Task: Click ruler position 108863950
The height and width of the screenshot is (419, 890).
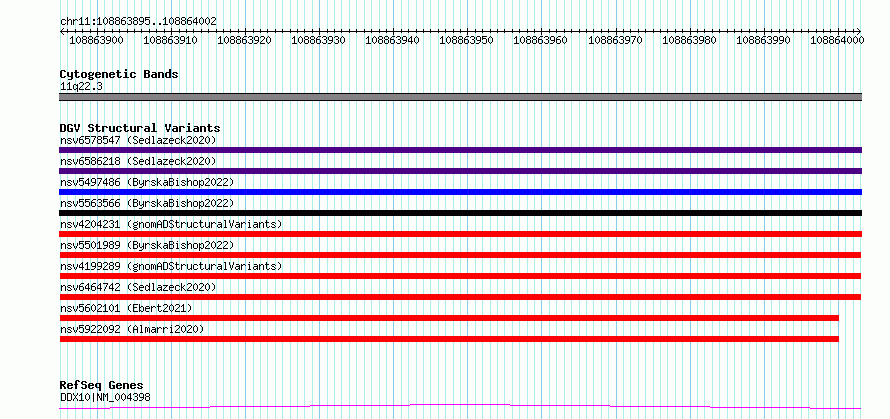Action: click(466, 40)
